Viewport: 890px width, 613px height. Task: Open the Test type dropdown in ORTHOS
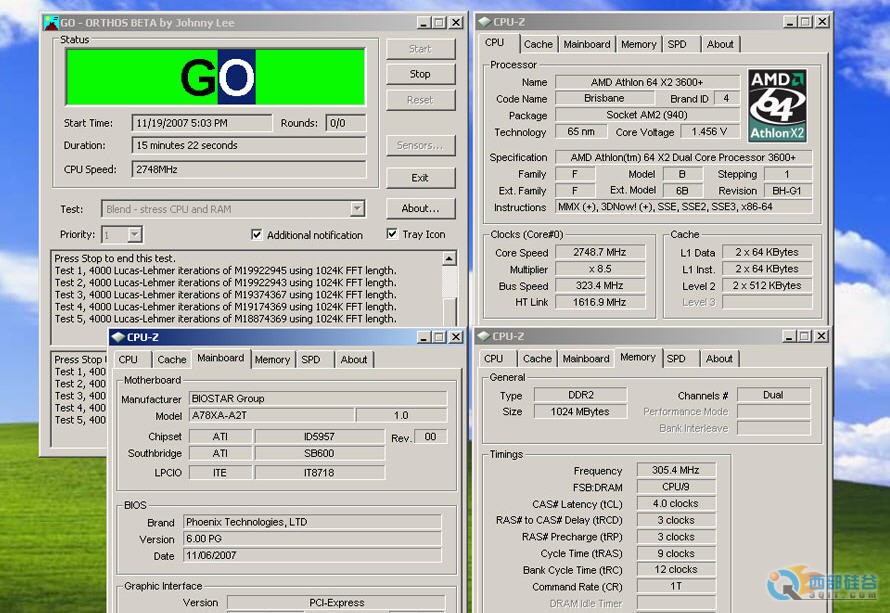357,209
